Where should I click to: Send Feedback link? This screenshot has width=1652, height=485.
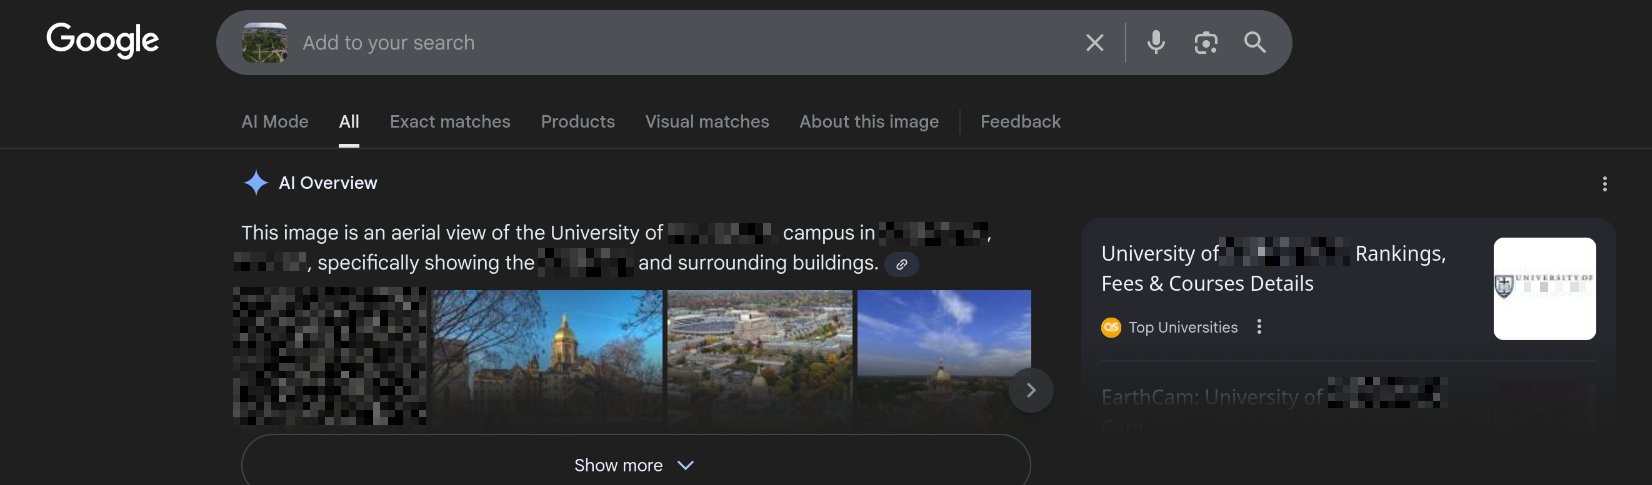1020,122
